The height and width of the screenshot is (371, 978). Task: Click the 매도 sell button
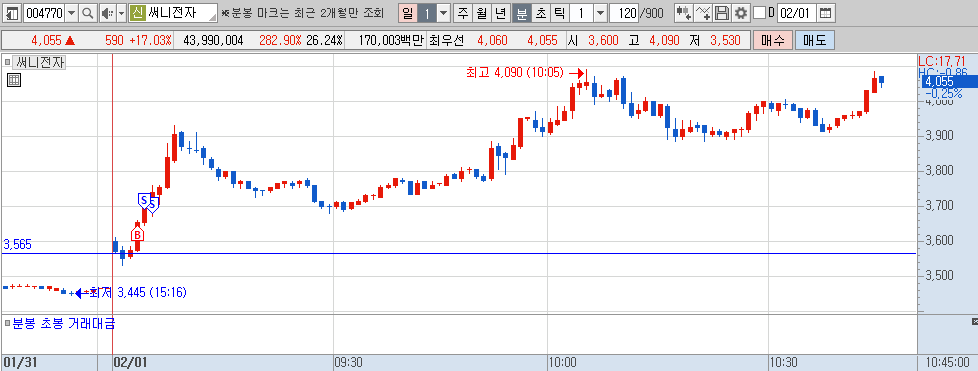[815, 41]
